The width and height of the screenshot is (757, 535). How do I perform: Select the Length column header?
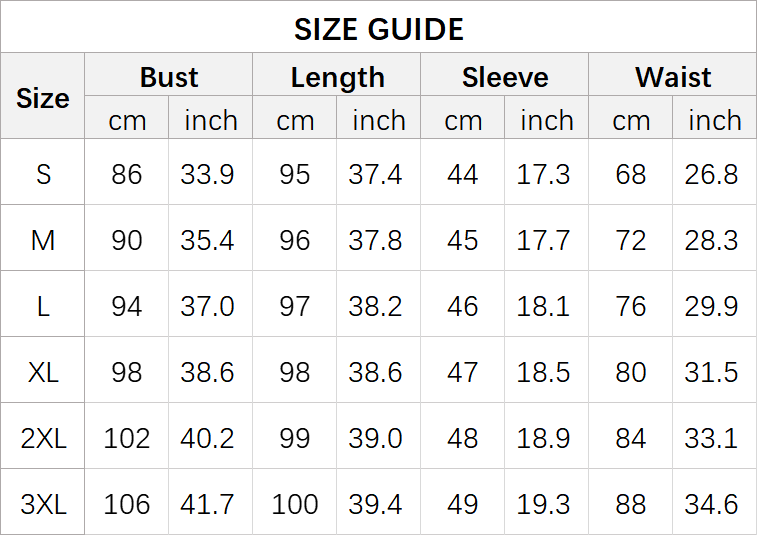[x=337, y=77]
